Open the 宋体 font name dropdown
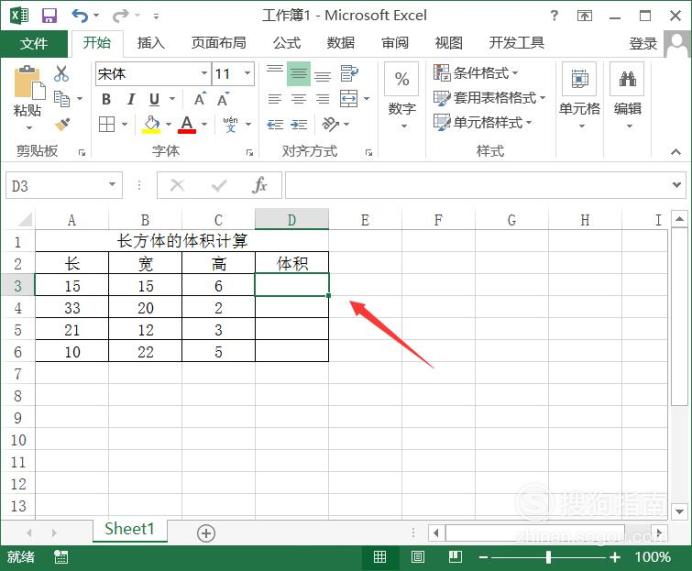Viewport: 692px width, 571px height. pyautogui.click(x=204, y=73)
